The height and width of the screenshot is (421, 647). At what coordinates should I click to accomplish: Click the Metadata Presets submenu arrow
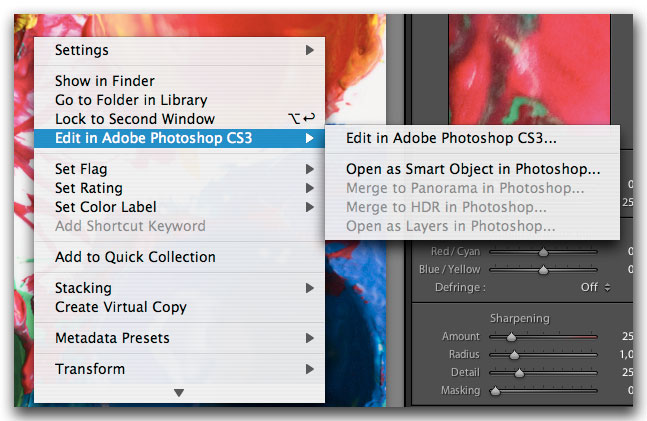[x=310, y=338]
